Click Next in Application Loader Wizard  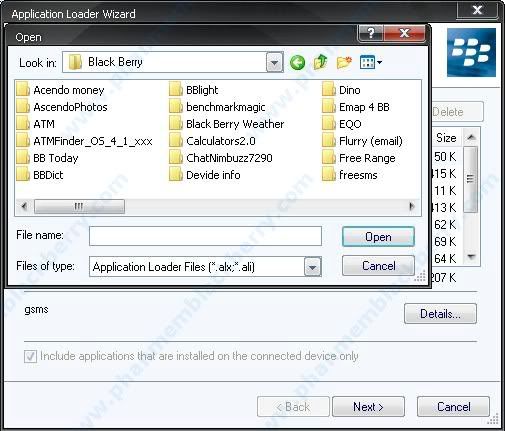pos(368,407)
